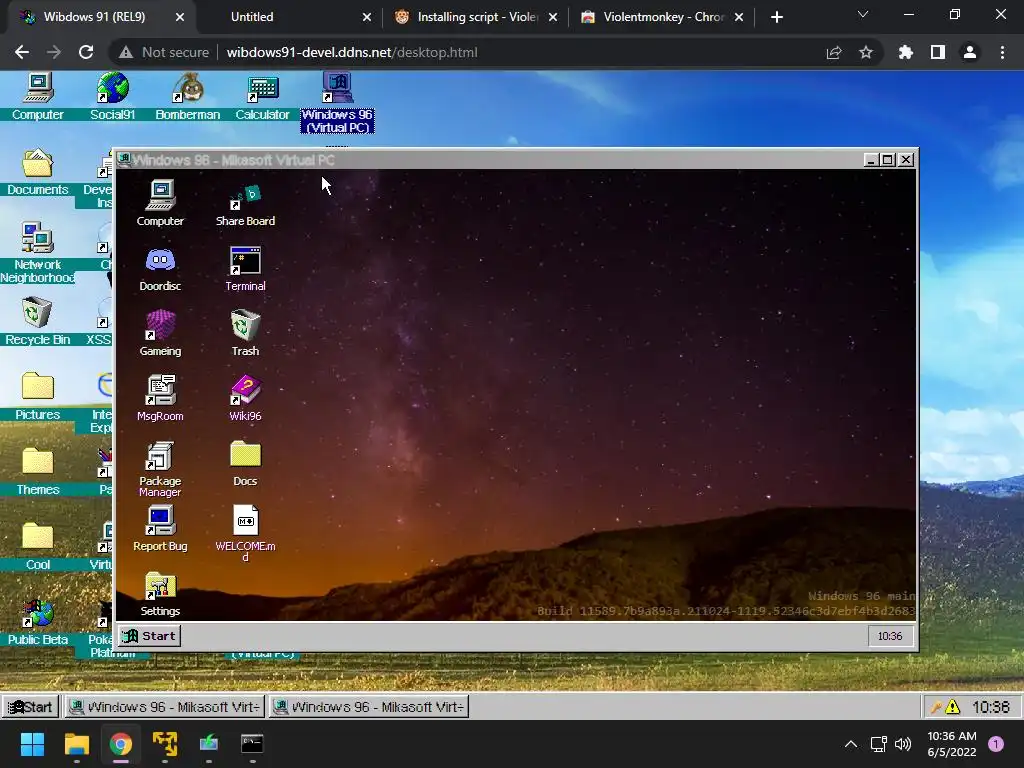Select the Windows 96 (Virtual PC) desktop icon
The height and width of the screenshot is (768, 1024).
(x=337, y=103)
